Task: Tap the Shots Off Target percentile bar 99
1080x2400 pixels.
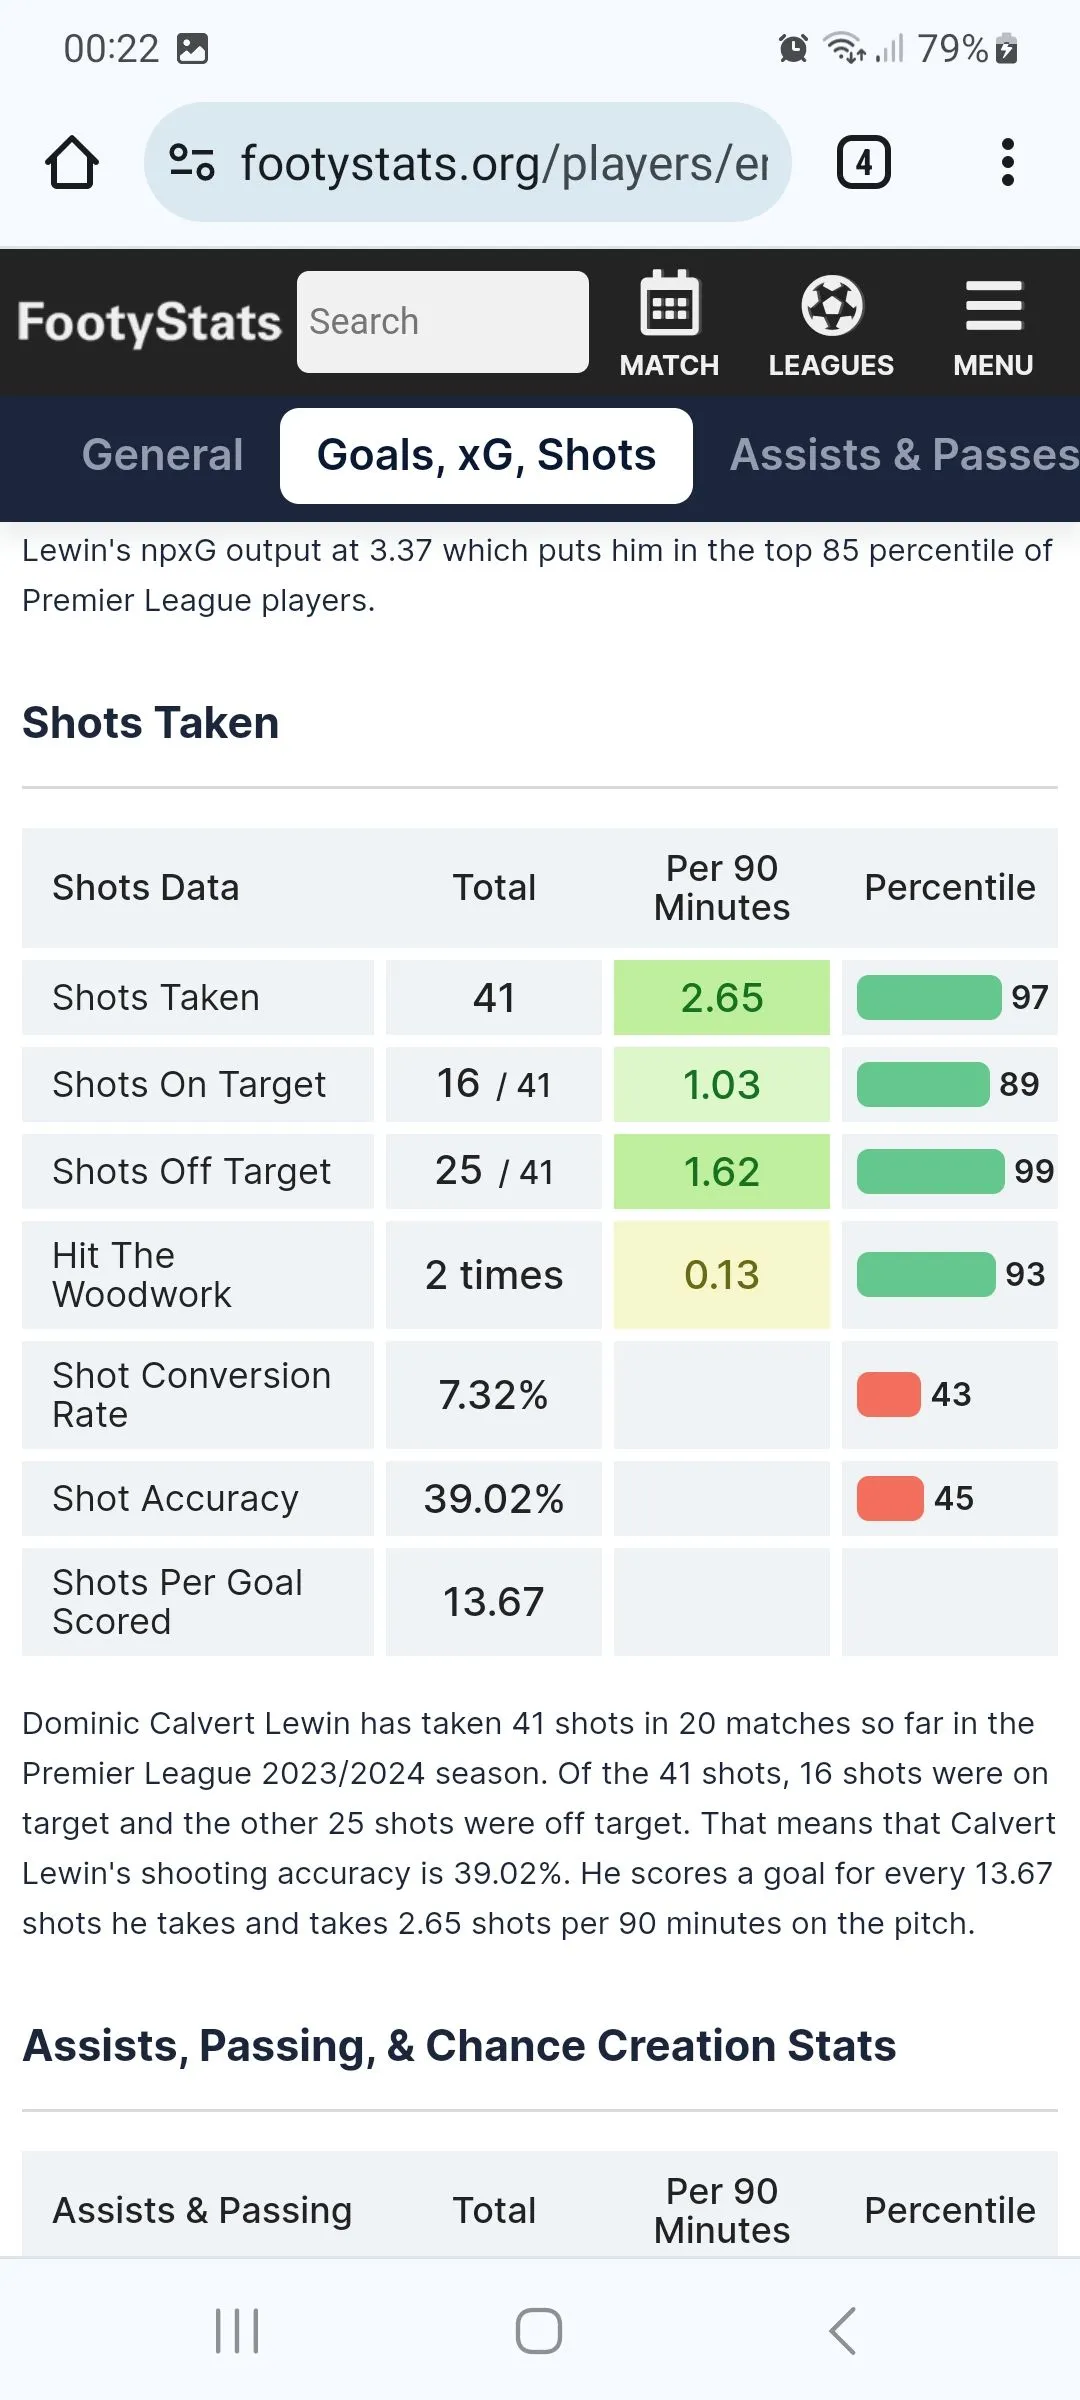Action: click(931, 1172)
